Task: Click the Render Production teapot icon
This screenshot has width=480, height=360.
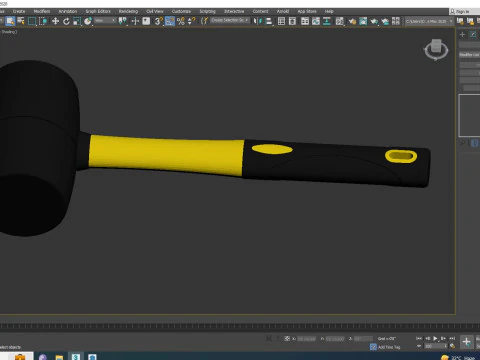Action: [374, 21]
